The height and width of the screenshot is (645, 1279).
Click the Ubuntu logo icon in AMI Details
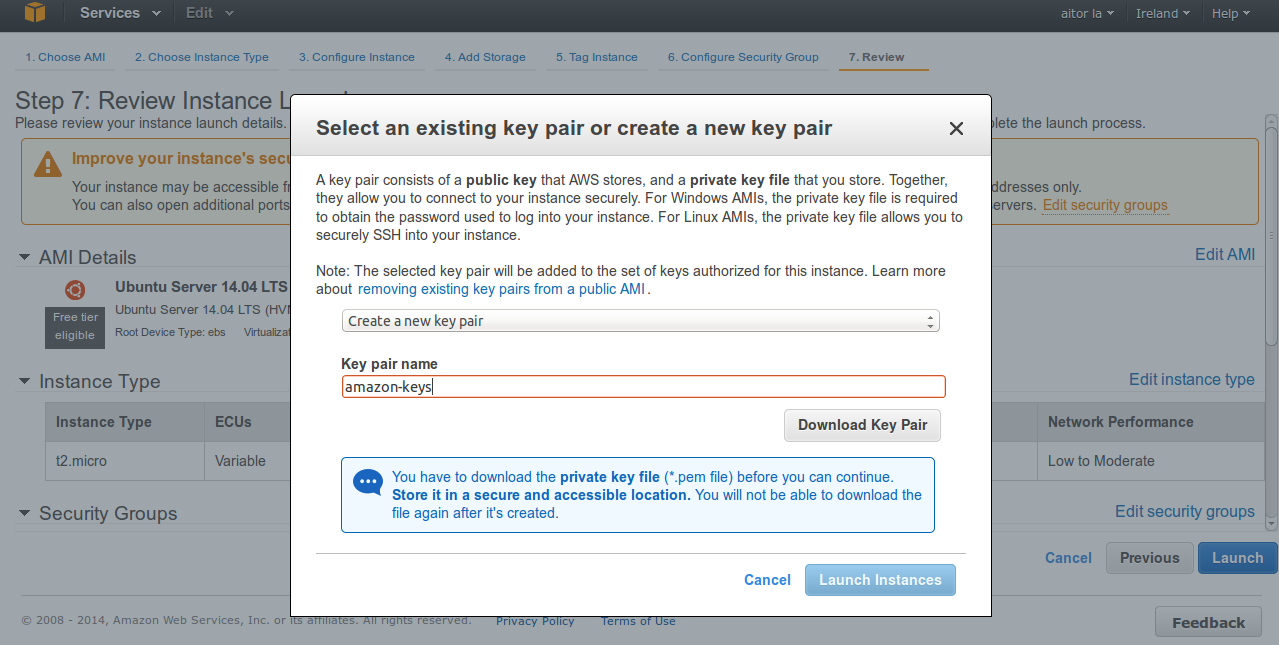pos(75,290)
